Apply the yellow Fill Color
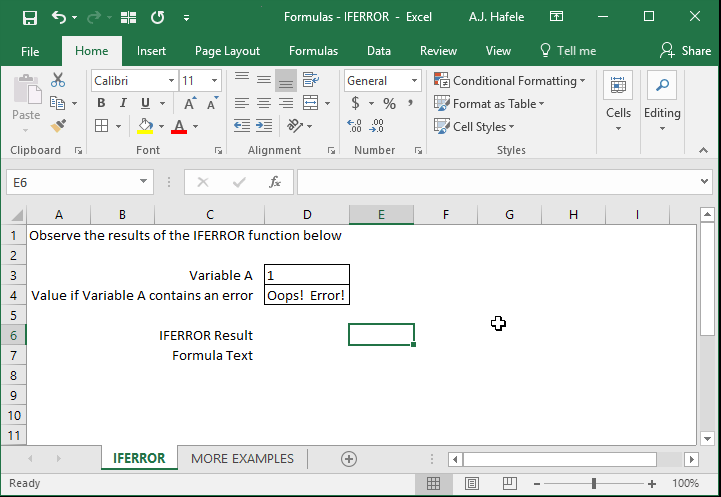This screenshot has width=721, height=497. (x=145, y=126)
